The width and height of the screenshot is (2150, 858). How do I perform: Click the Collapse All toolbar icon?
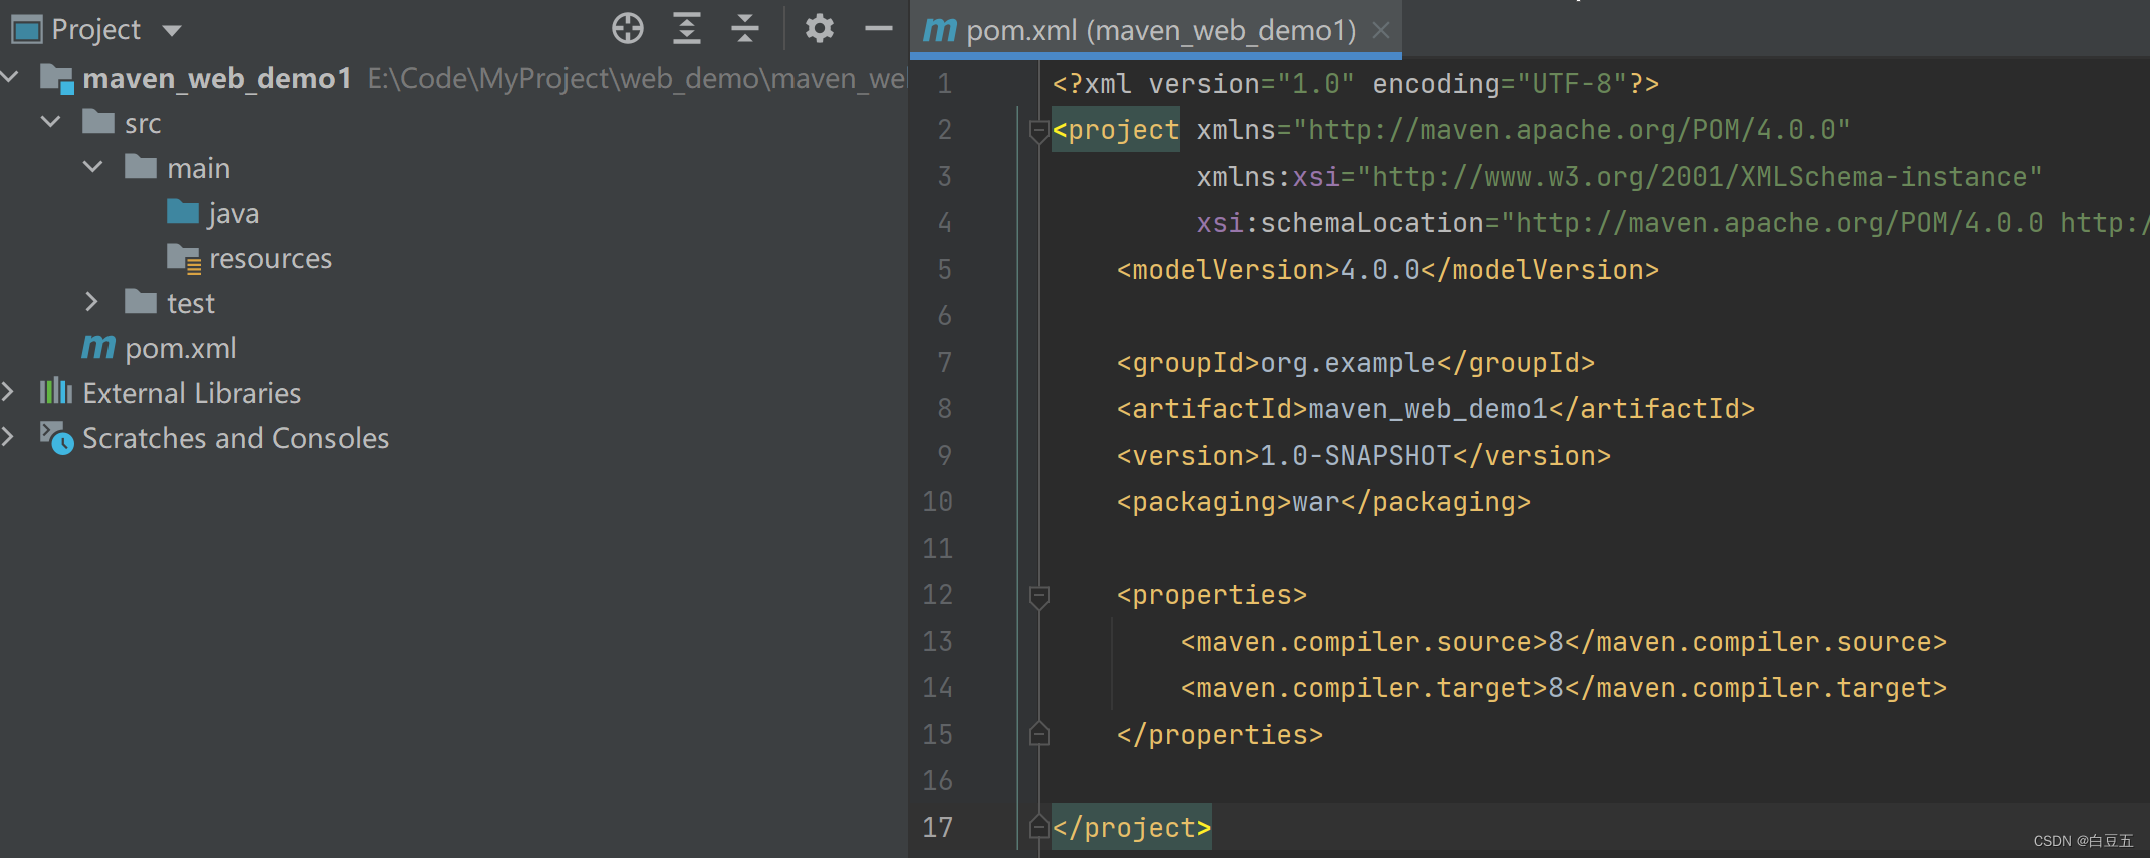tap(744, 29)
